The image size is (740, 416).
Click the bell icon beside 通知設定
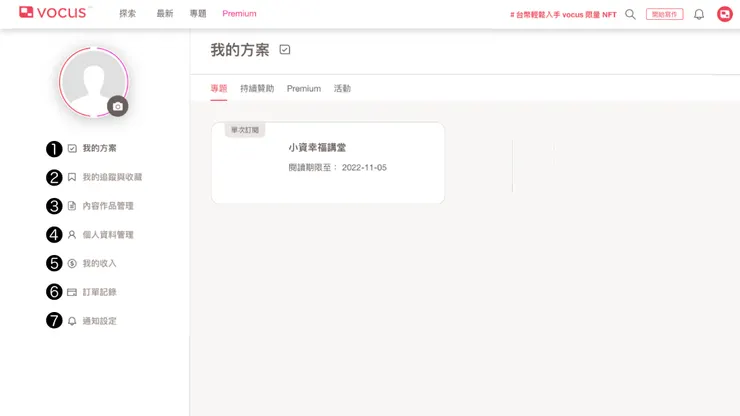click(x=72, y=321)
